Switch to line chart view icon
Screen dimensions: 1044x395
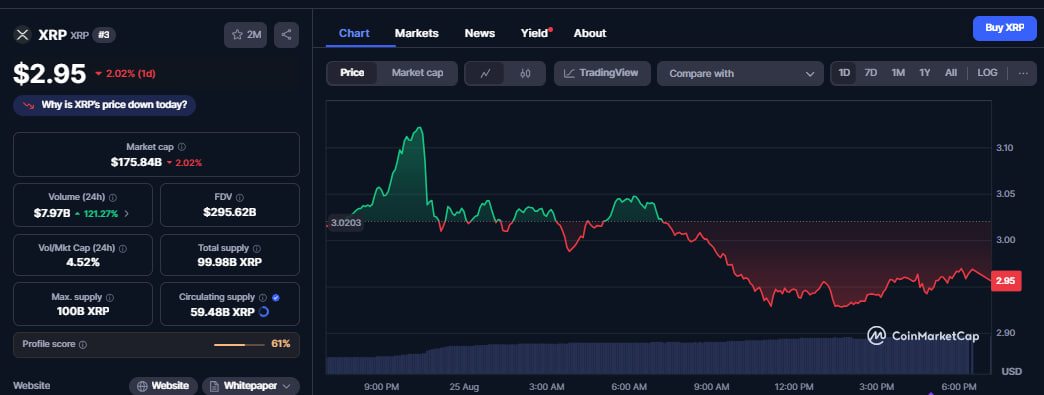tap(485, 73)
